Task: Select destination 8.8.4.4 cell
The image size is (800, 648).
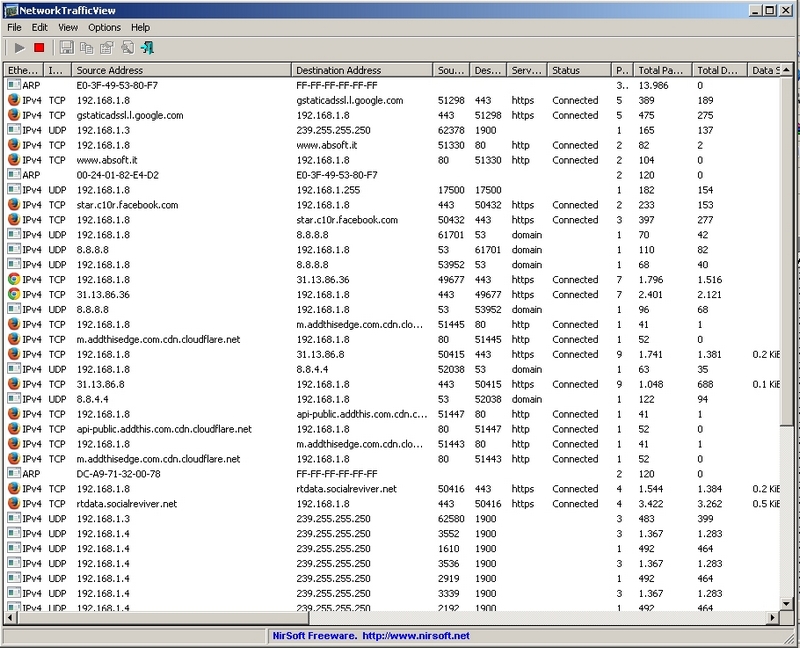Action: (x=312, y=369)
